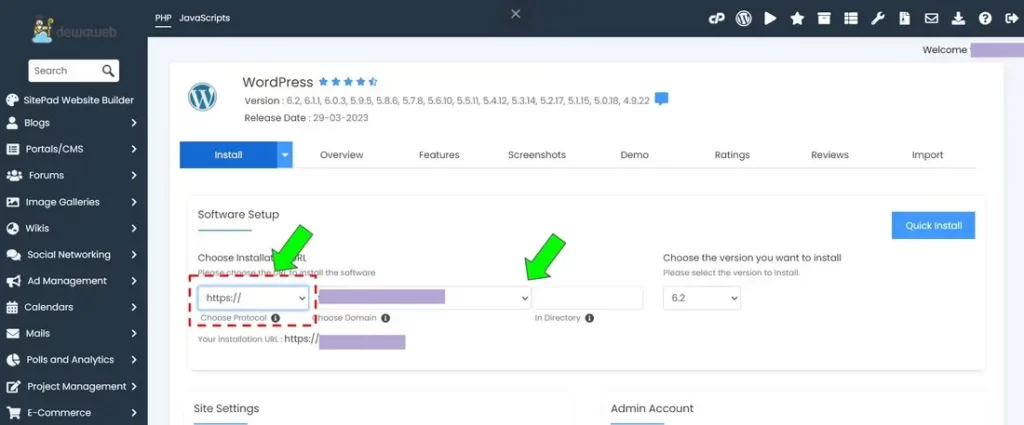Open the play demos icon

click(x=771, y=18)
